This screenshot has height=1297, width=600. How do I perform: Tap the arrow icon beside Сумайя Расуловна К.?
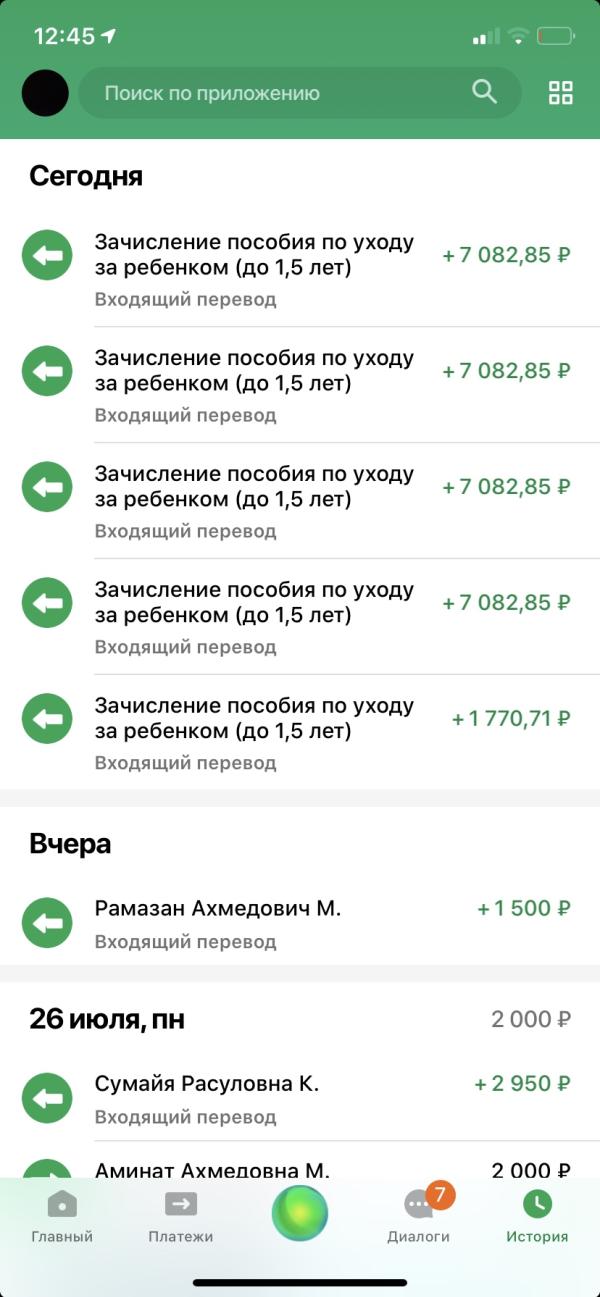[47, 1098]
